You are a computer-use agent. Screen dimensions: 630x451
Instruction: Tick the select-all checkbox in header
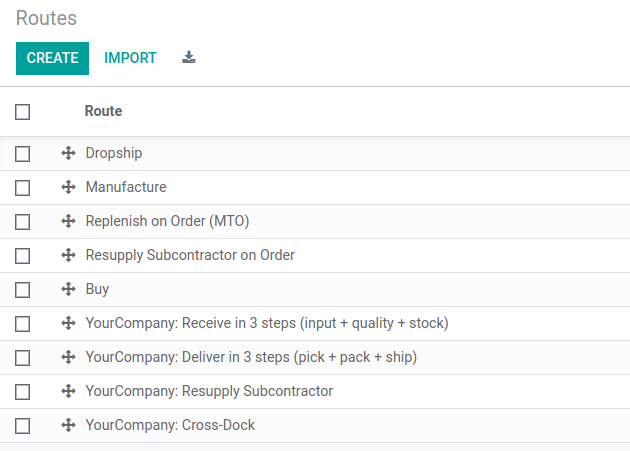coord(23,112)
